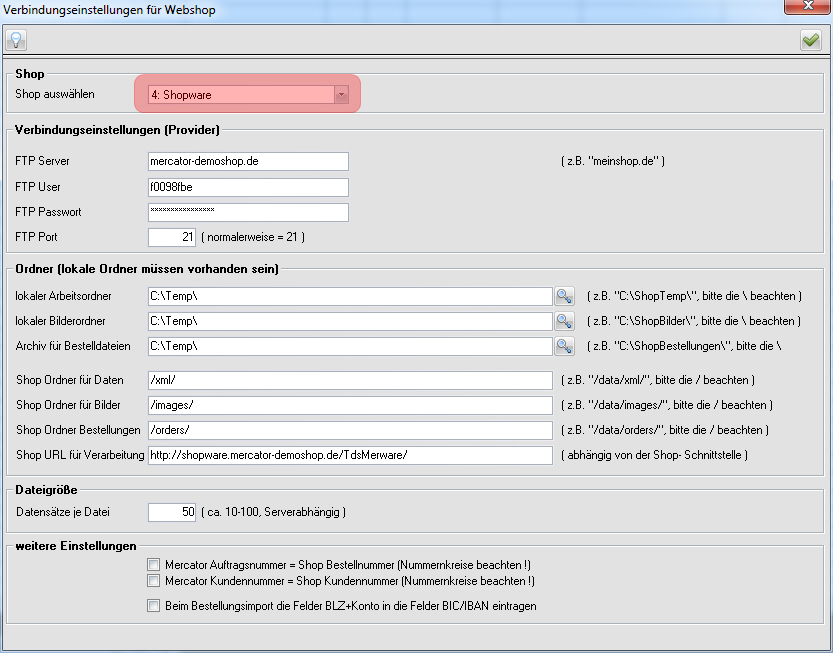Browse for lokaler Arbeitsordner folder
This screenshot has height=653, width=833.
click(564, 296)
